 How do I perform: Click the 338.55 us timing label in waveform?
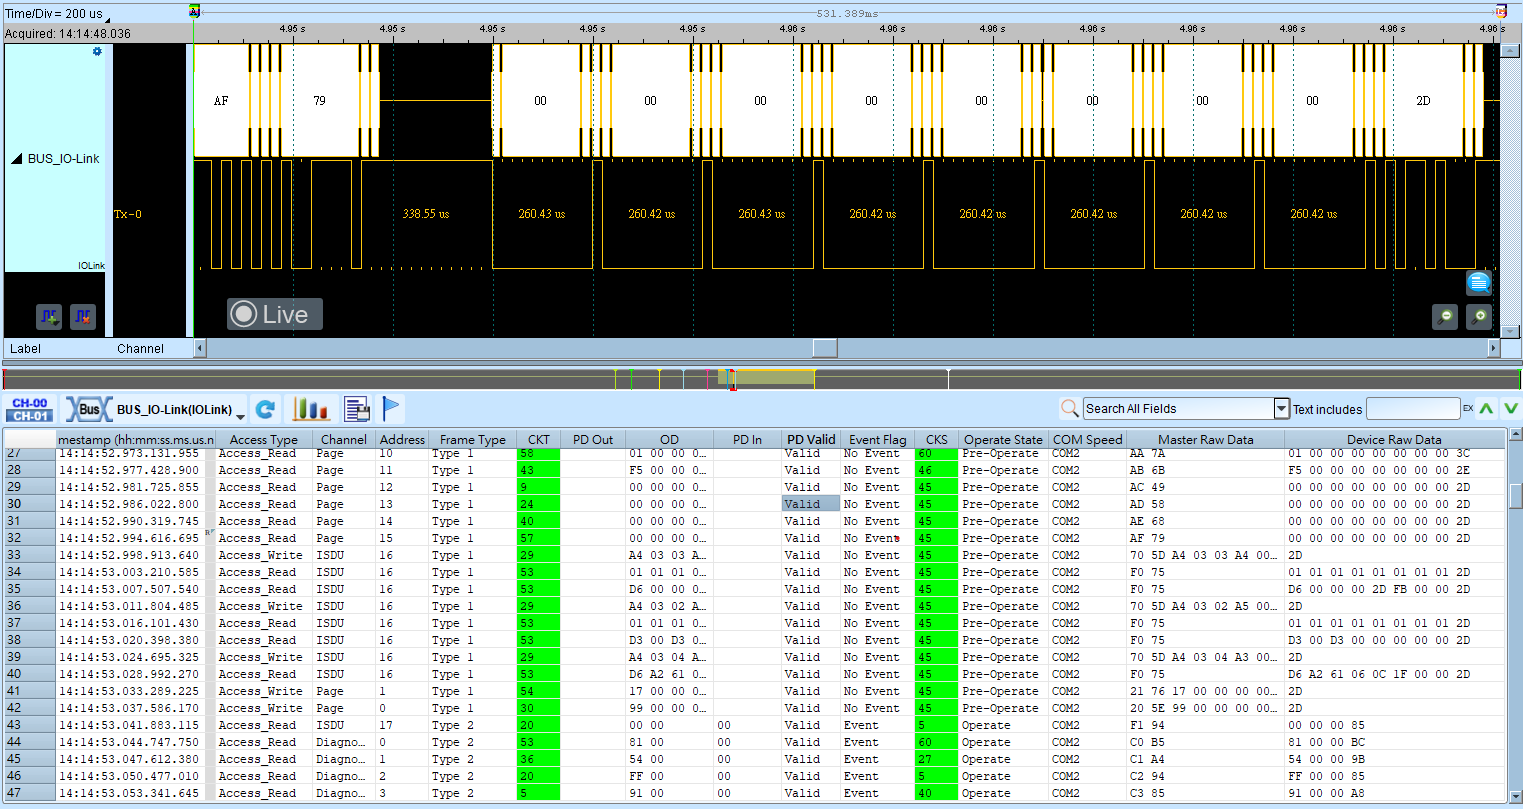(426, 214)
